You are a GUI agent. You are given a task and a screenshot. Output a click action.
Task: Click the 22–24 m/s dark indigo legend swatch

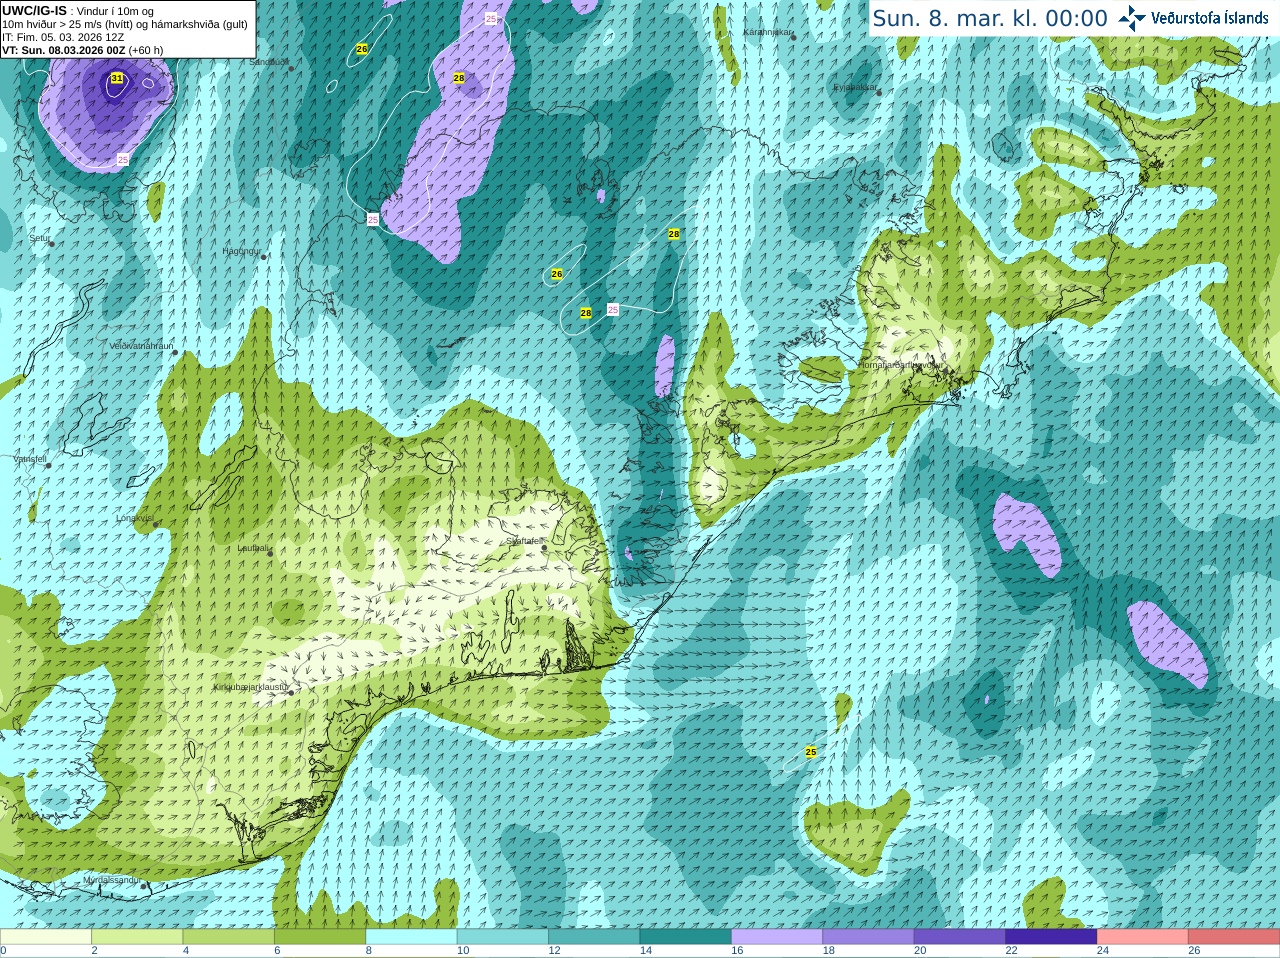coord(1051,937)
